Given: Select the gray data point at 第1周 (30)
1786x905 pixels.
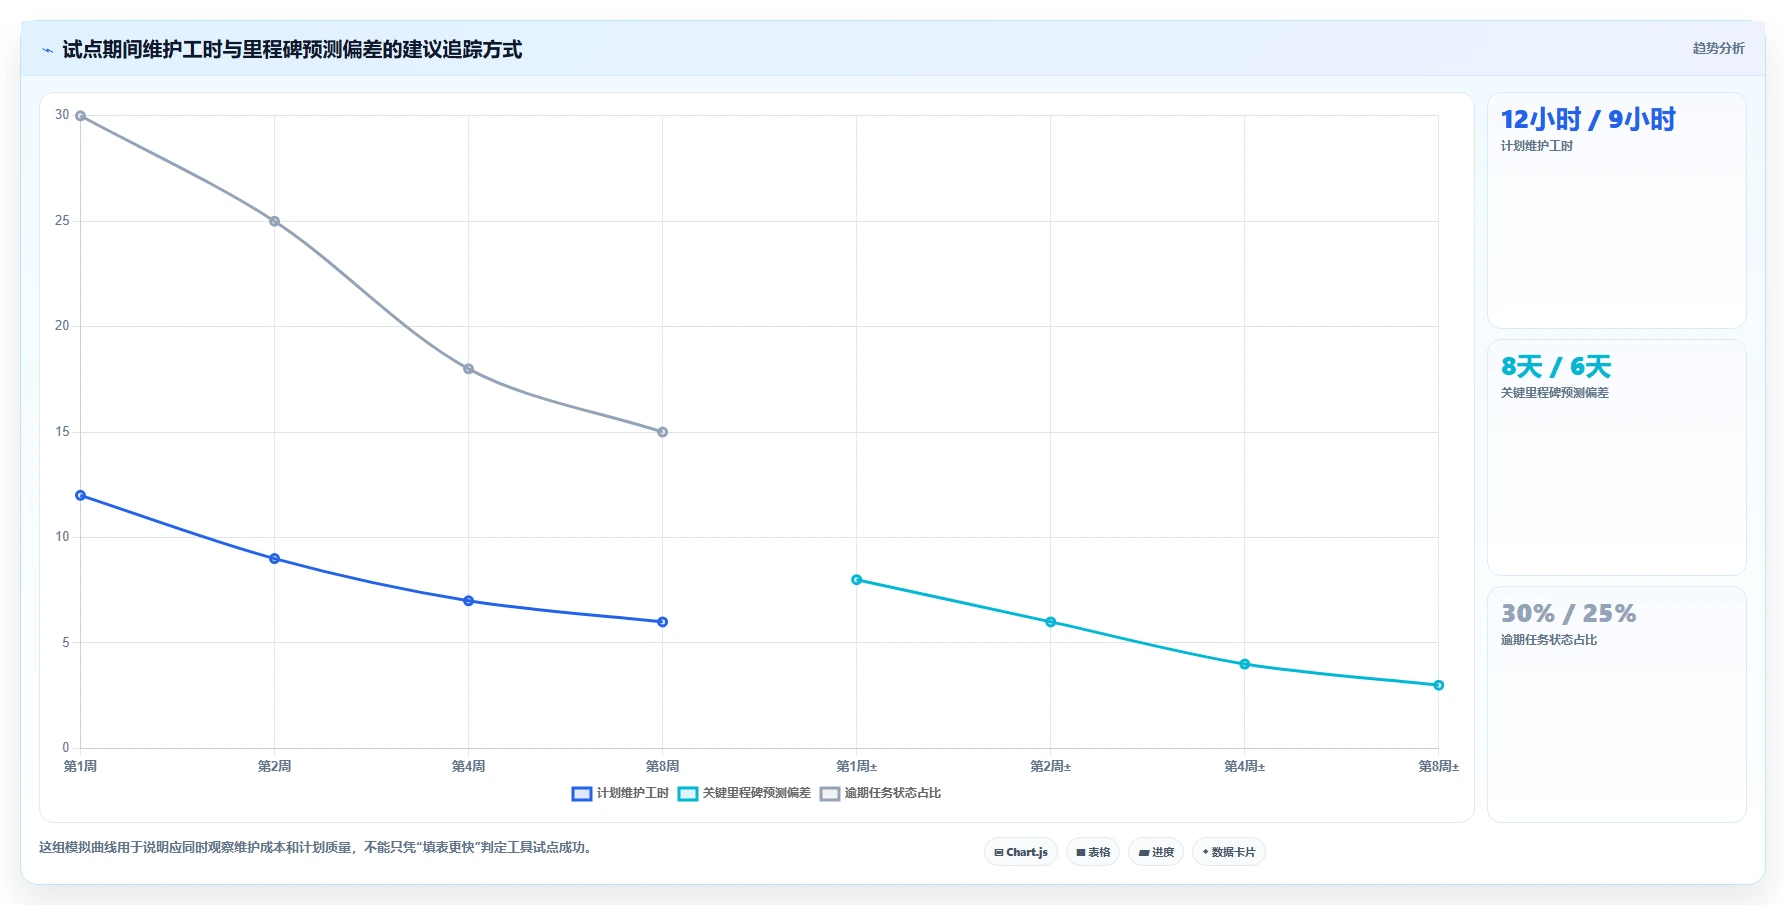Looking at the screenshot, I should 81,116.
